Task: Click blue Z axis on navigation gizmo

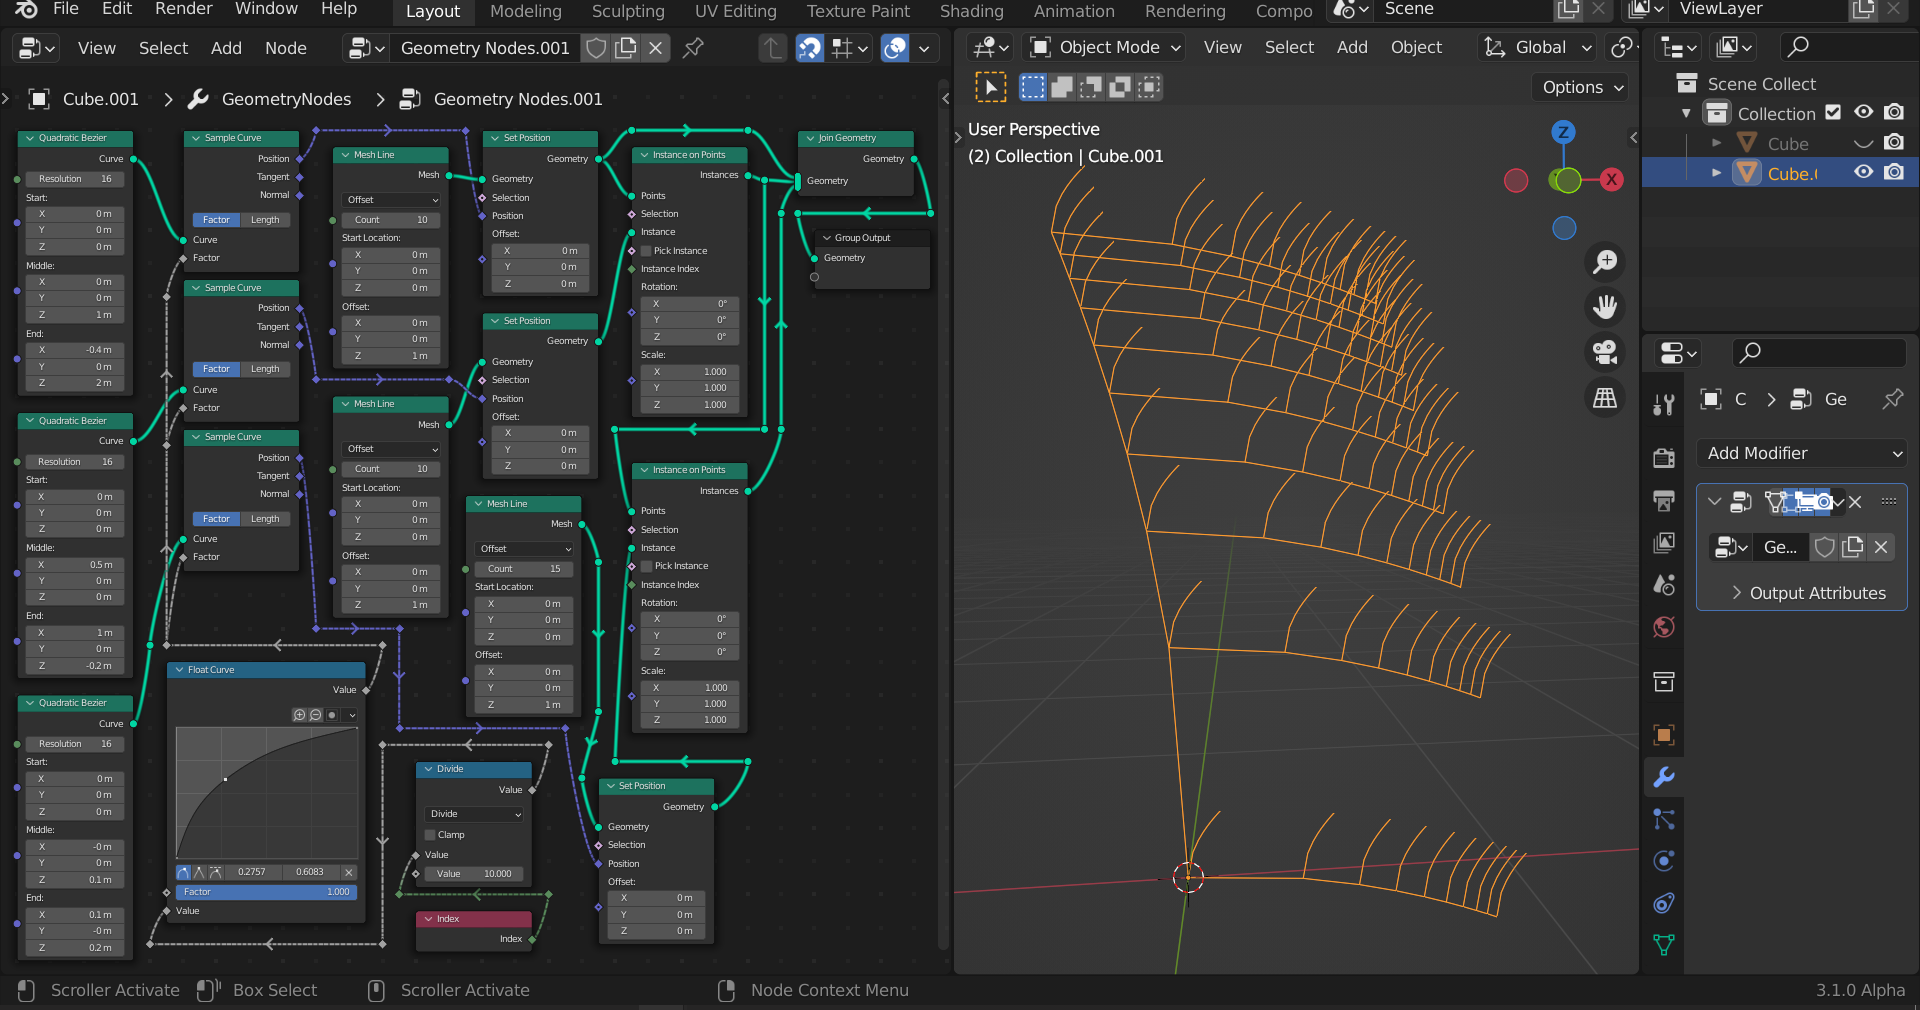Action: [1563, 132]
